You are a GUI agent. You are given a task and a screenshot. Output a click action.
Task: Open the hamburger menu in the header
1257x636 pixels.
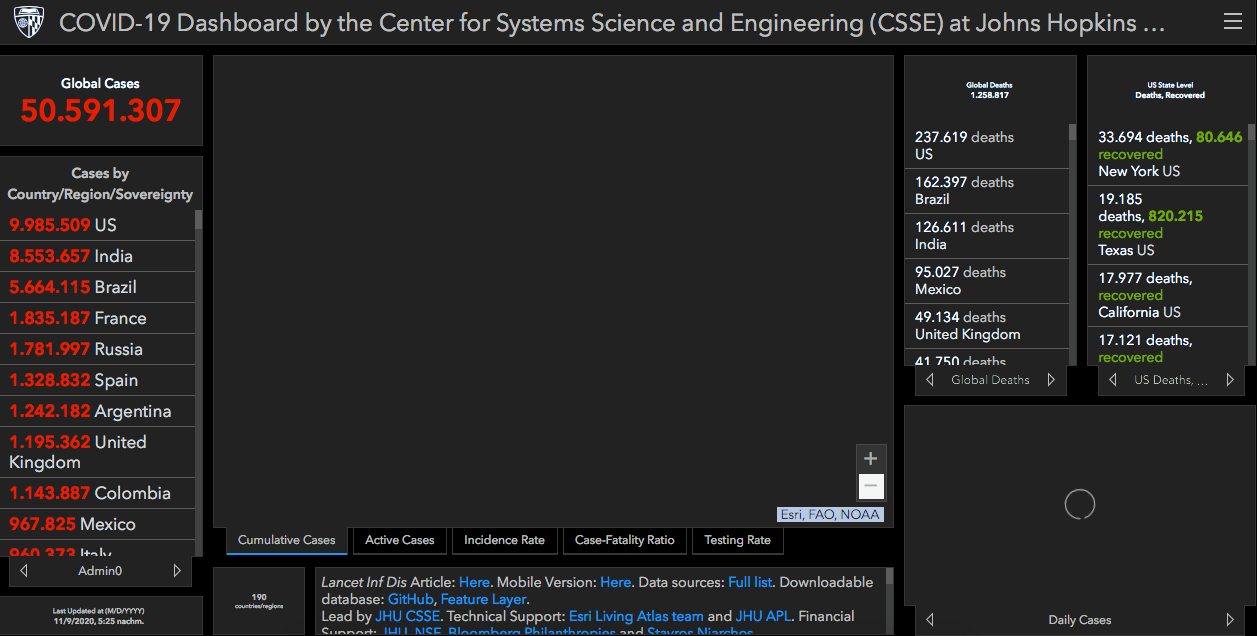1233,22
